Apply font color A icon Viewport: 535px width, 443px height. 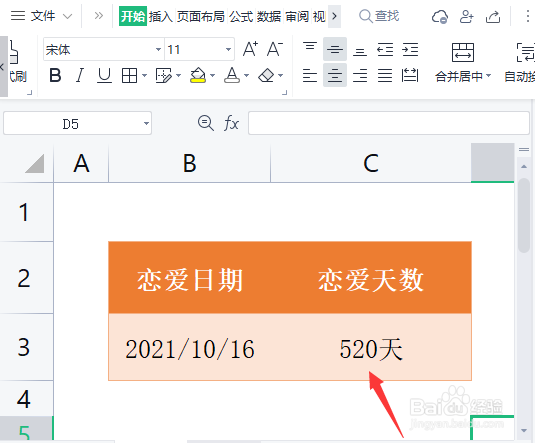[x=232, y=75]
